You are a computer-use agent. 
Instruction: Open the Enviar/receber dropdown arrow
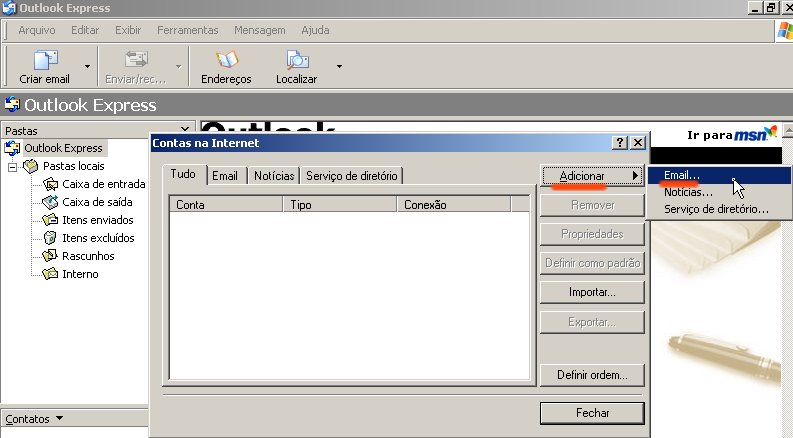[179, 66]
